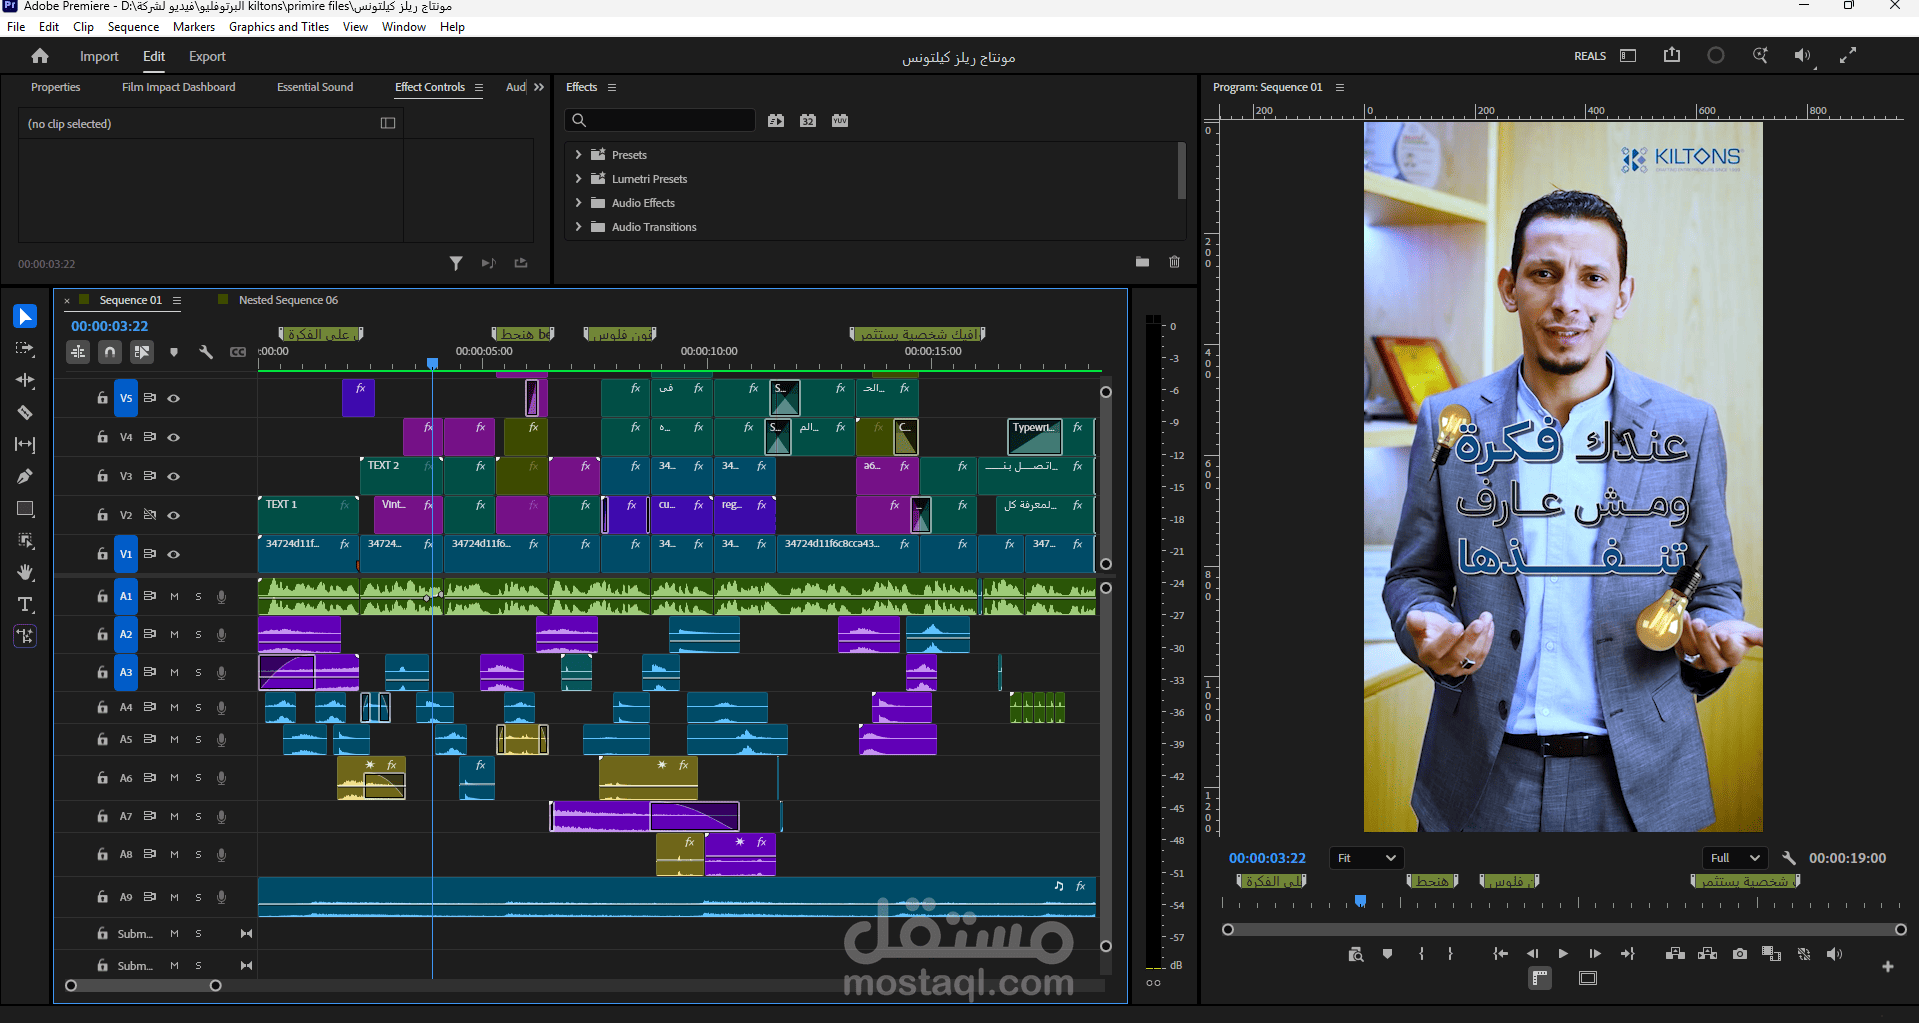
Task: Open Program monitor settings wrench
Action: (x=1789, y=858)
